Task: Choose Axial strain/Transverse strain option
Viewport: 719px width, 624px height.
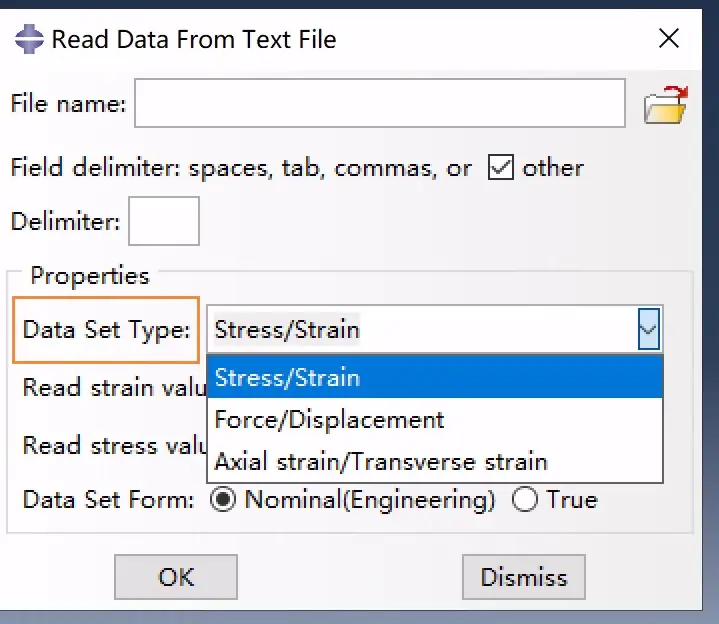Action: tap(435, 461)
